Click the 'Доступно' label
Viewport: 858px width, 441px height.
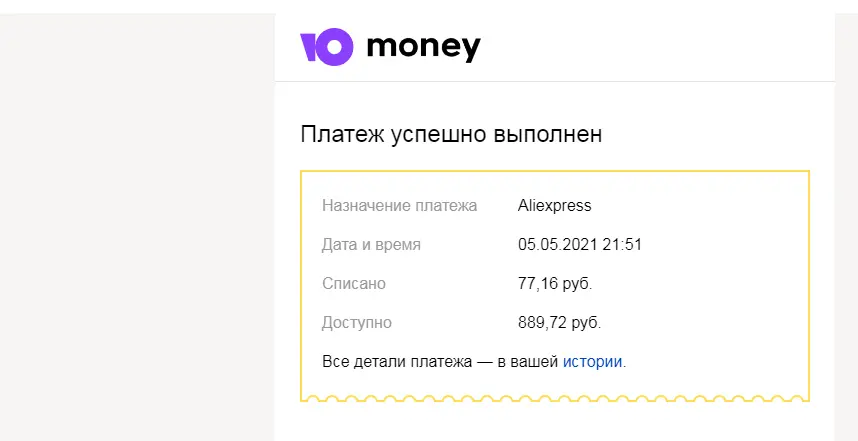[x=357, y=323]
